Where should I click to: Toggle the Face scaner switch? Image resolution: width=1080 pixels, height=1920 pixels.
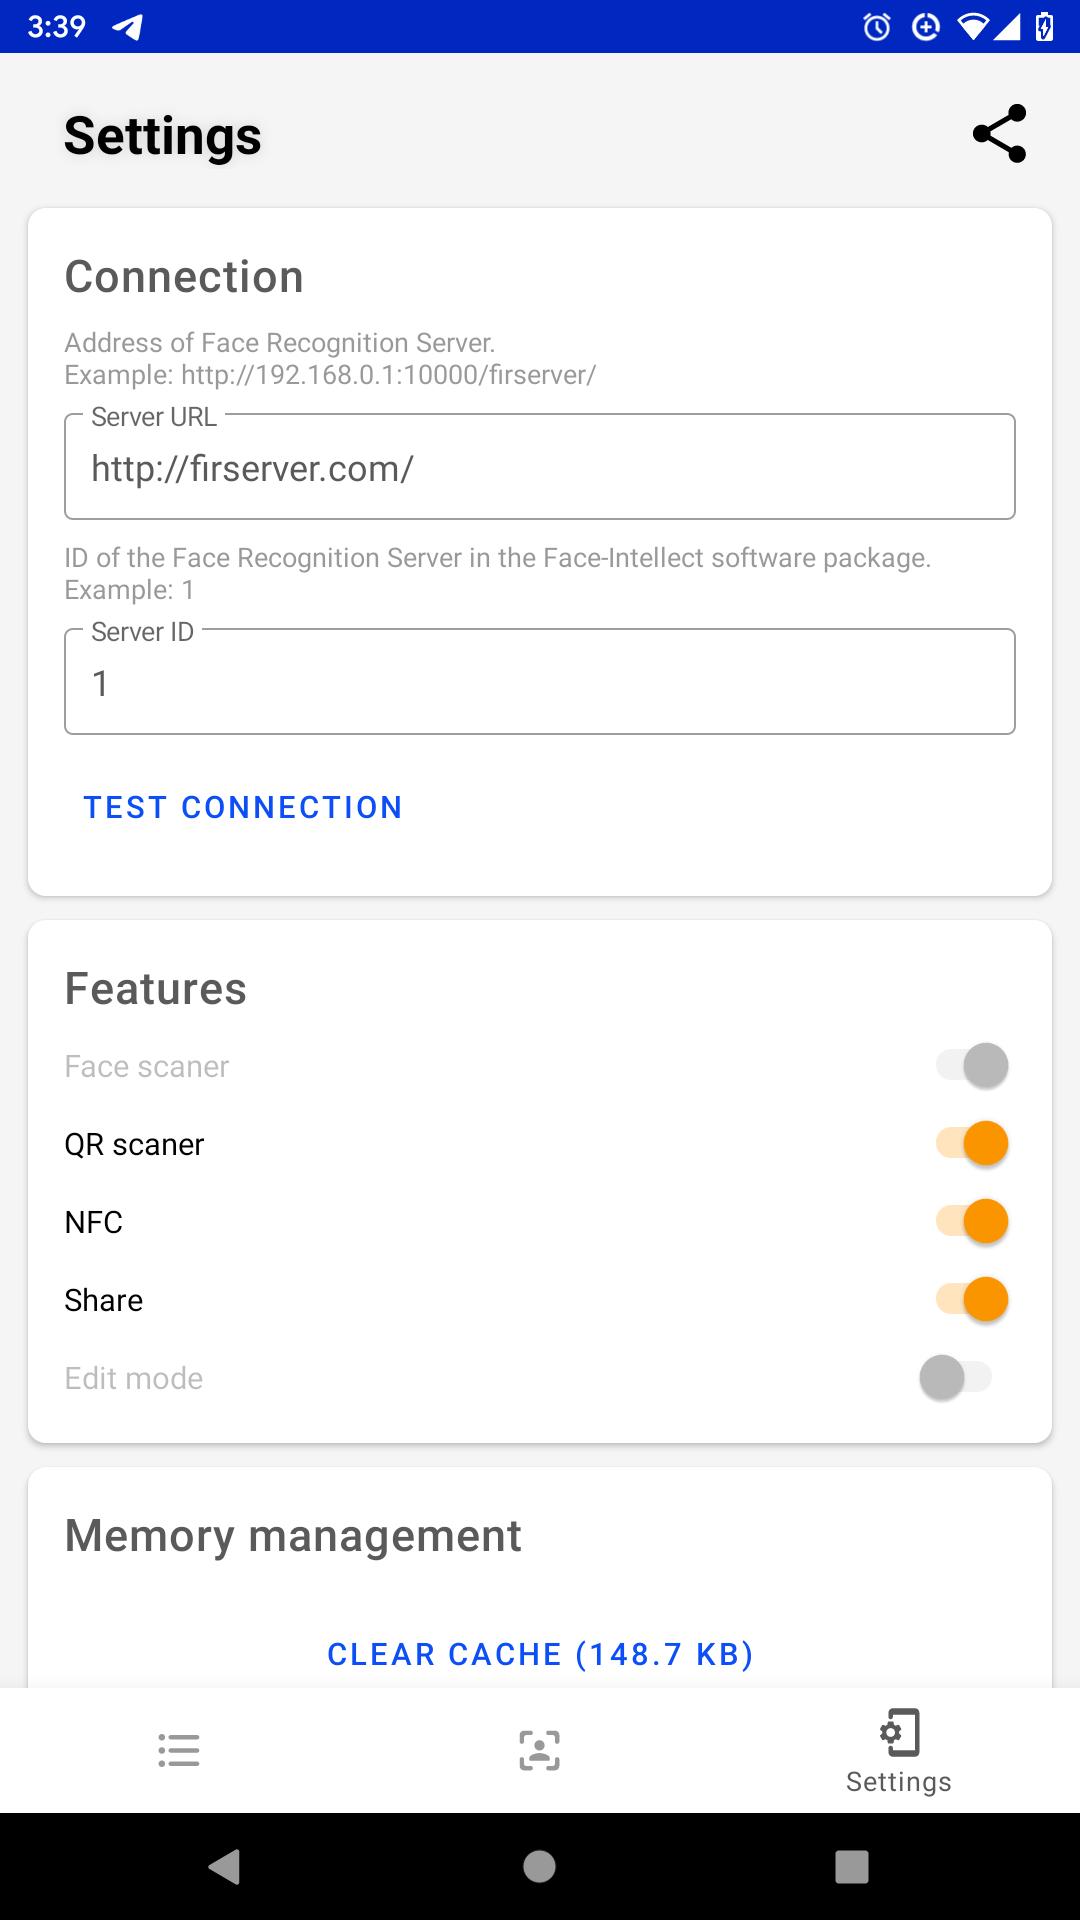972,1065
